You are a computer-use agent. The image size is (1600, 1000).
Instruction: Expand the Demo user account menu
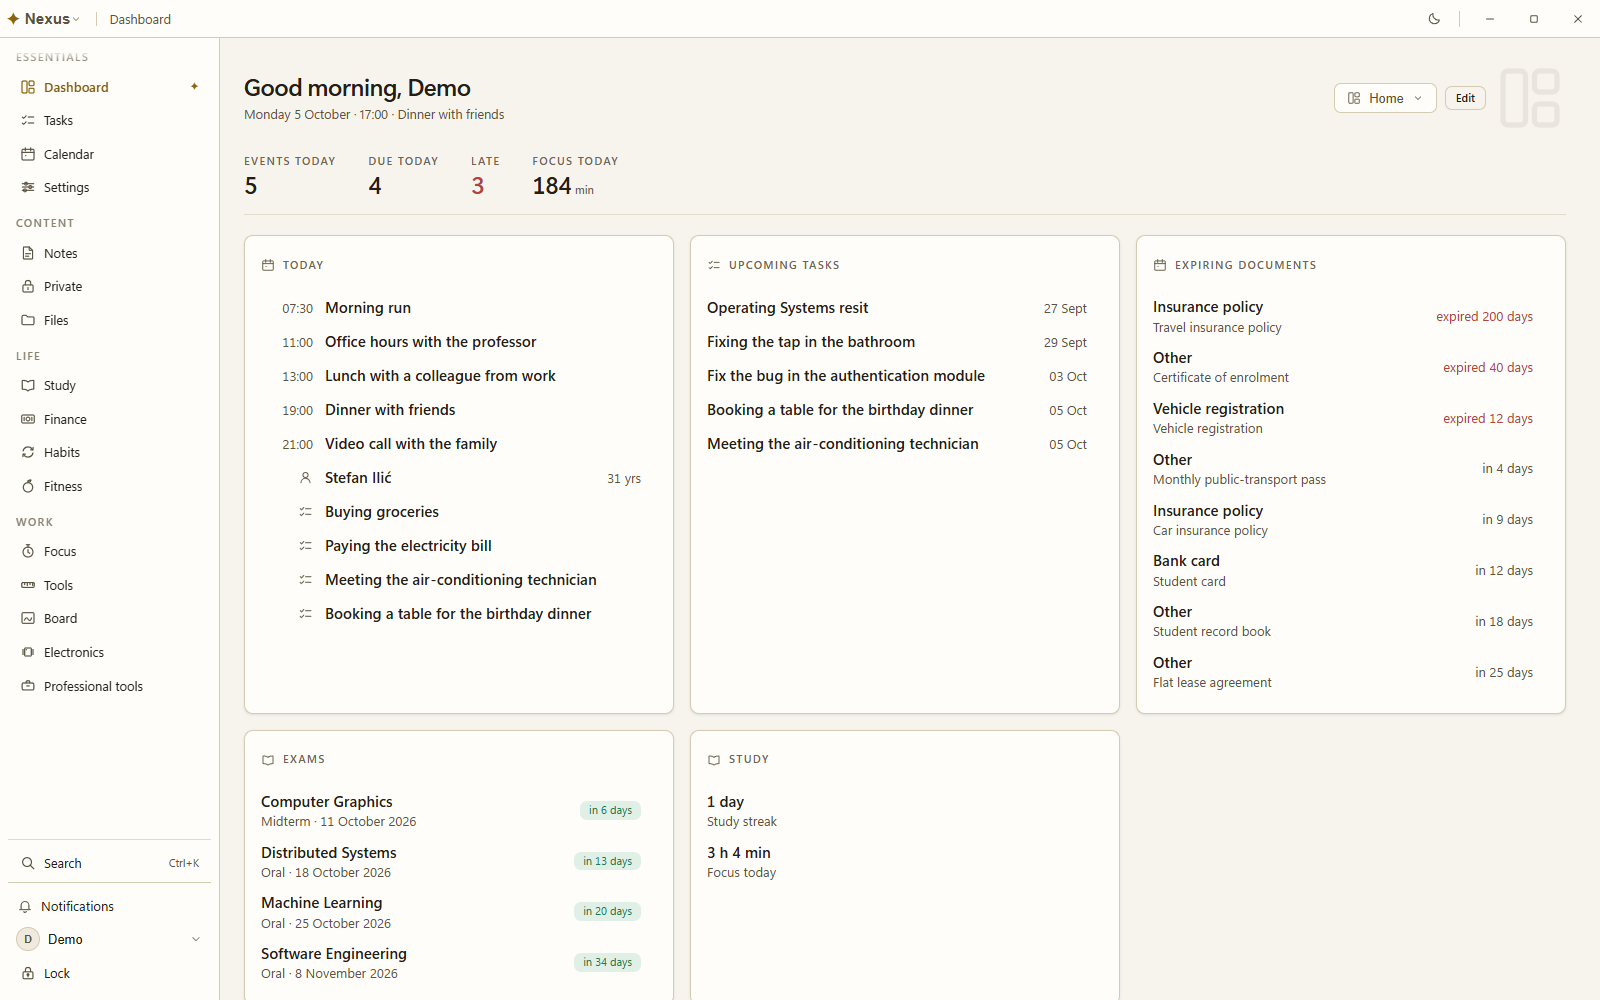coord(109,940)
